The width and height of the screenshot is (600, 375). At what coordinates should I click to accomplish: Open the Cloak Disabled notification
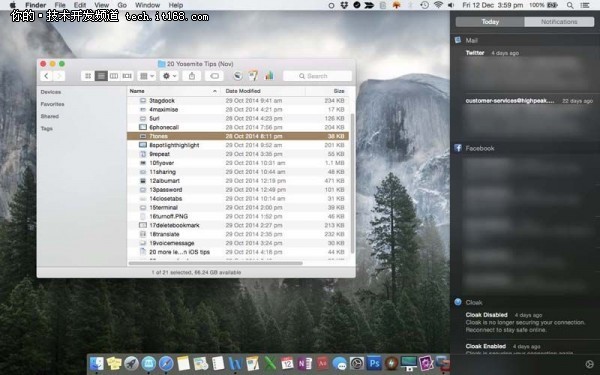coord(526,322)
